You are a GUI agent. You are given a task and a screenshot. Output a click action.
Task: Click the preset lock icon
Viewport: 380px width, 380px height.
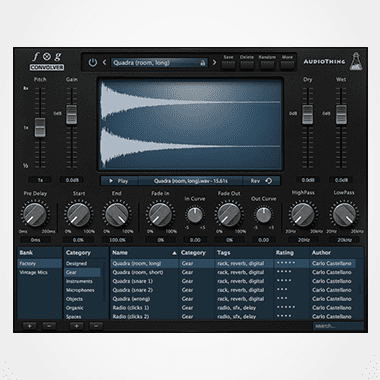[x=202, y=63]
